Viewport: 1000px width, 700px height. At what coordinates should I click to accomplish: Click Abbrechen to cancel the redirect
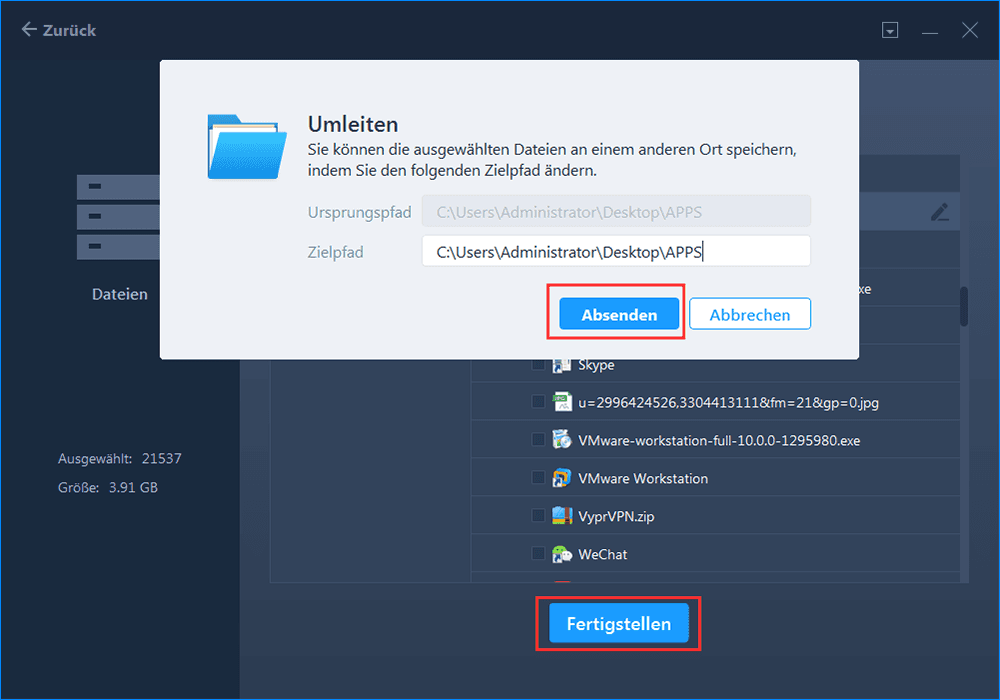pyautogui.click(x=749, y=313)
